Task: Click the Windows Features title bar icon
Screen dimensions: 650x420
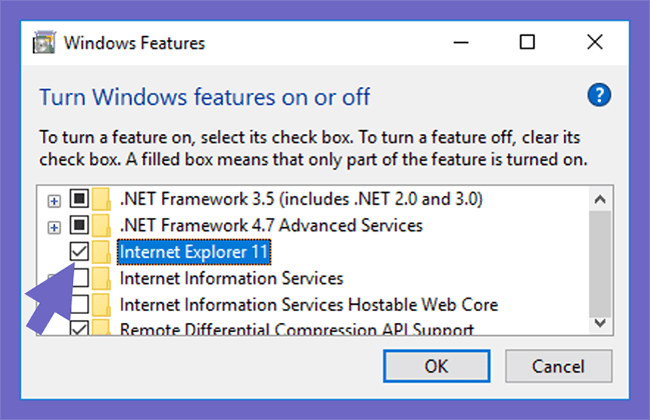Action: (44, 42)
